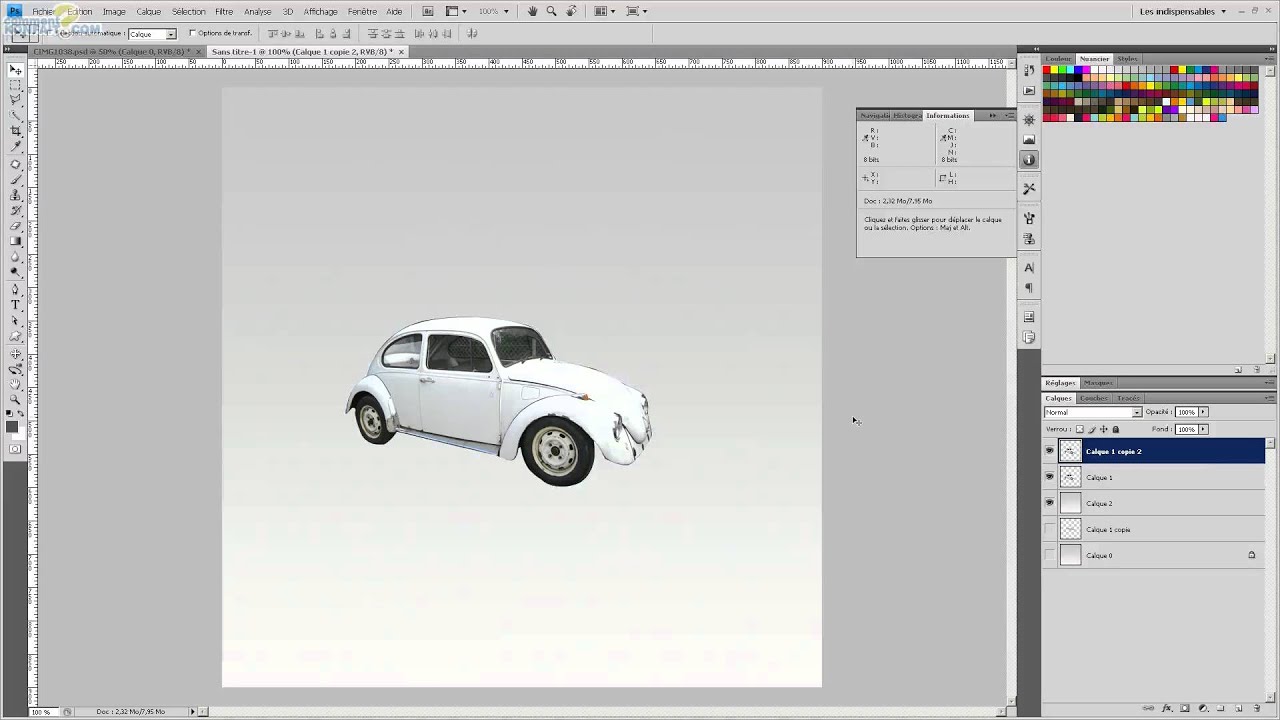Click the foreground color swatch
The width and height of the screenshot is (1280, 720).
click(12, 427)
